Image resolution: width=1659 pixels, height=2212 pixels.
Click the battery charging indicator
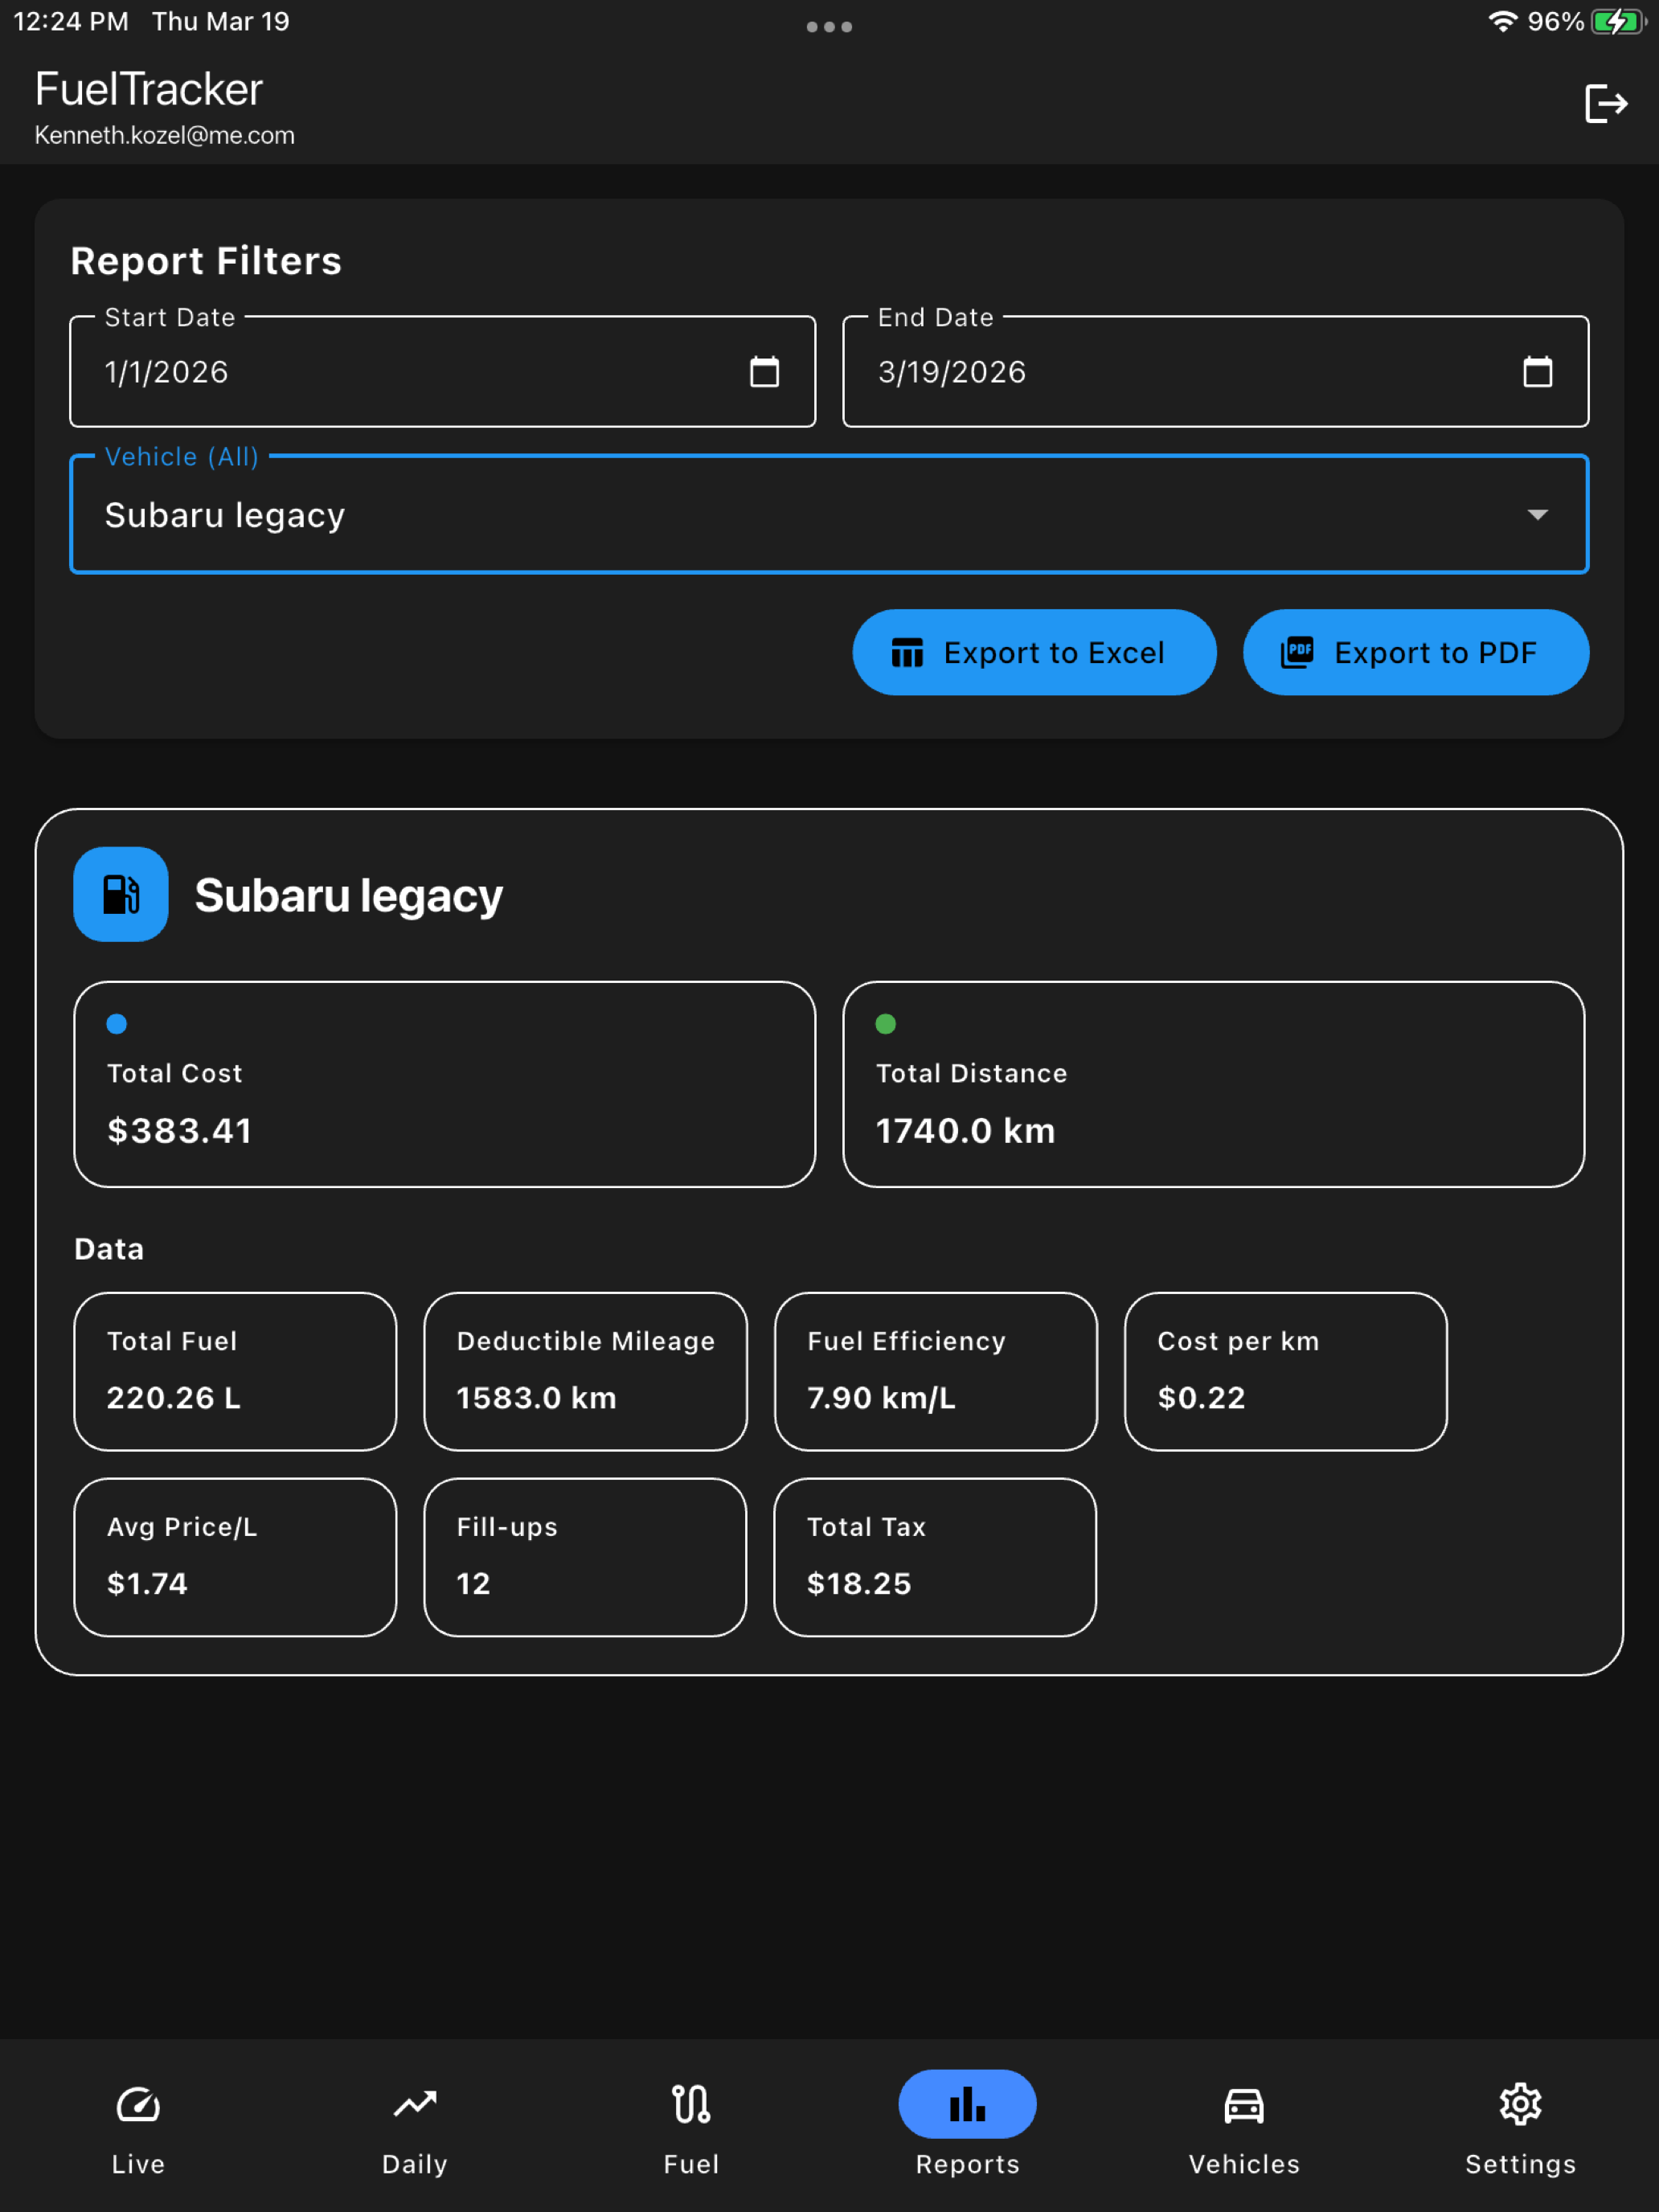click(1618, 22)
